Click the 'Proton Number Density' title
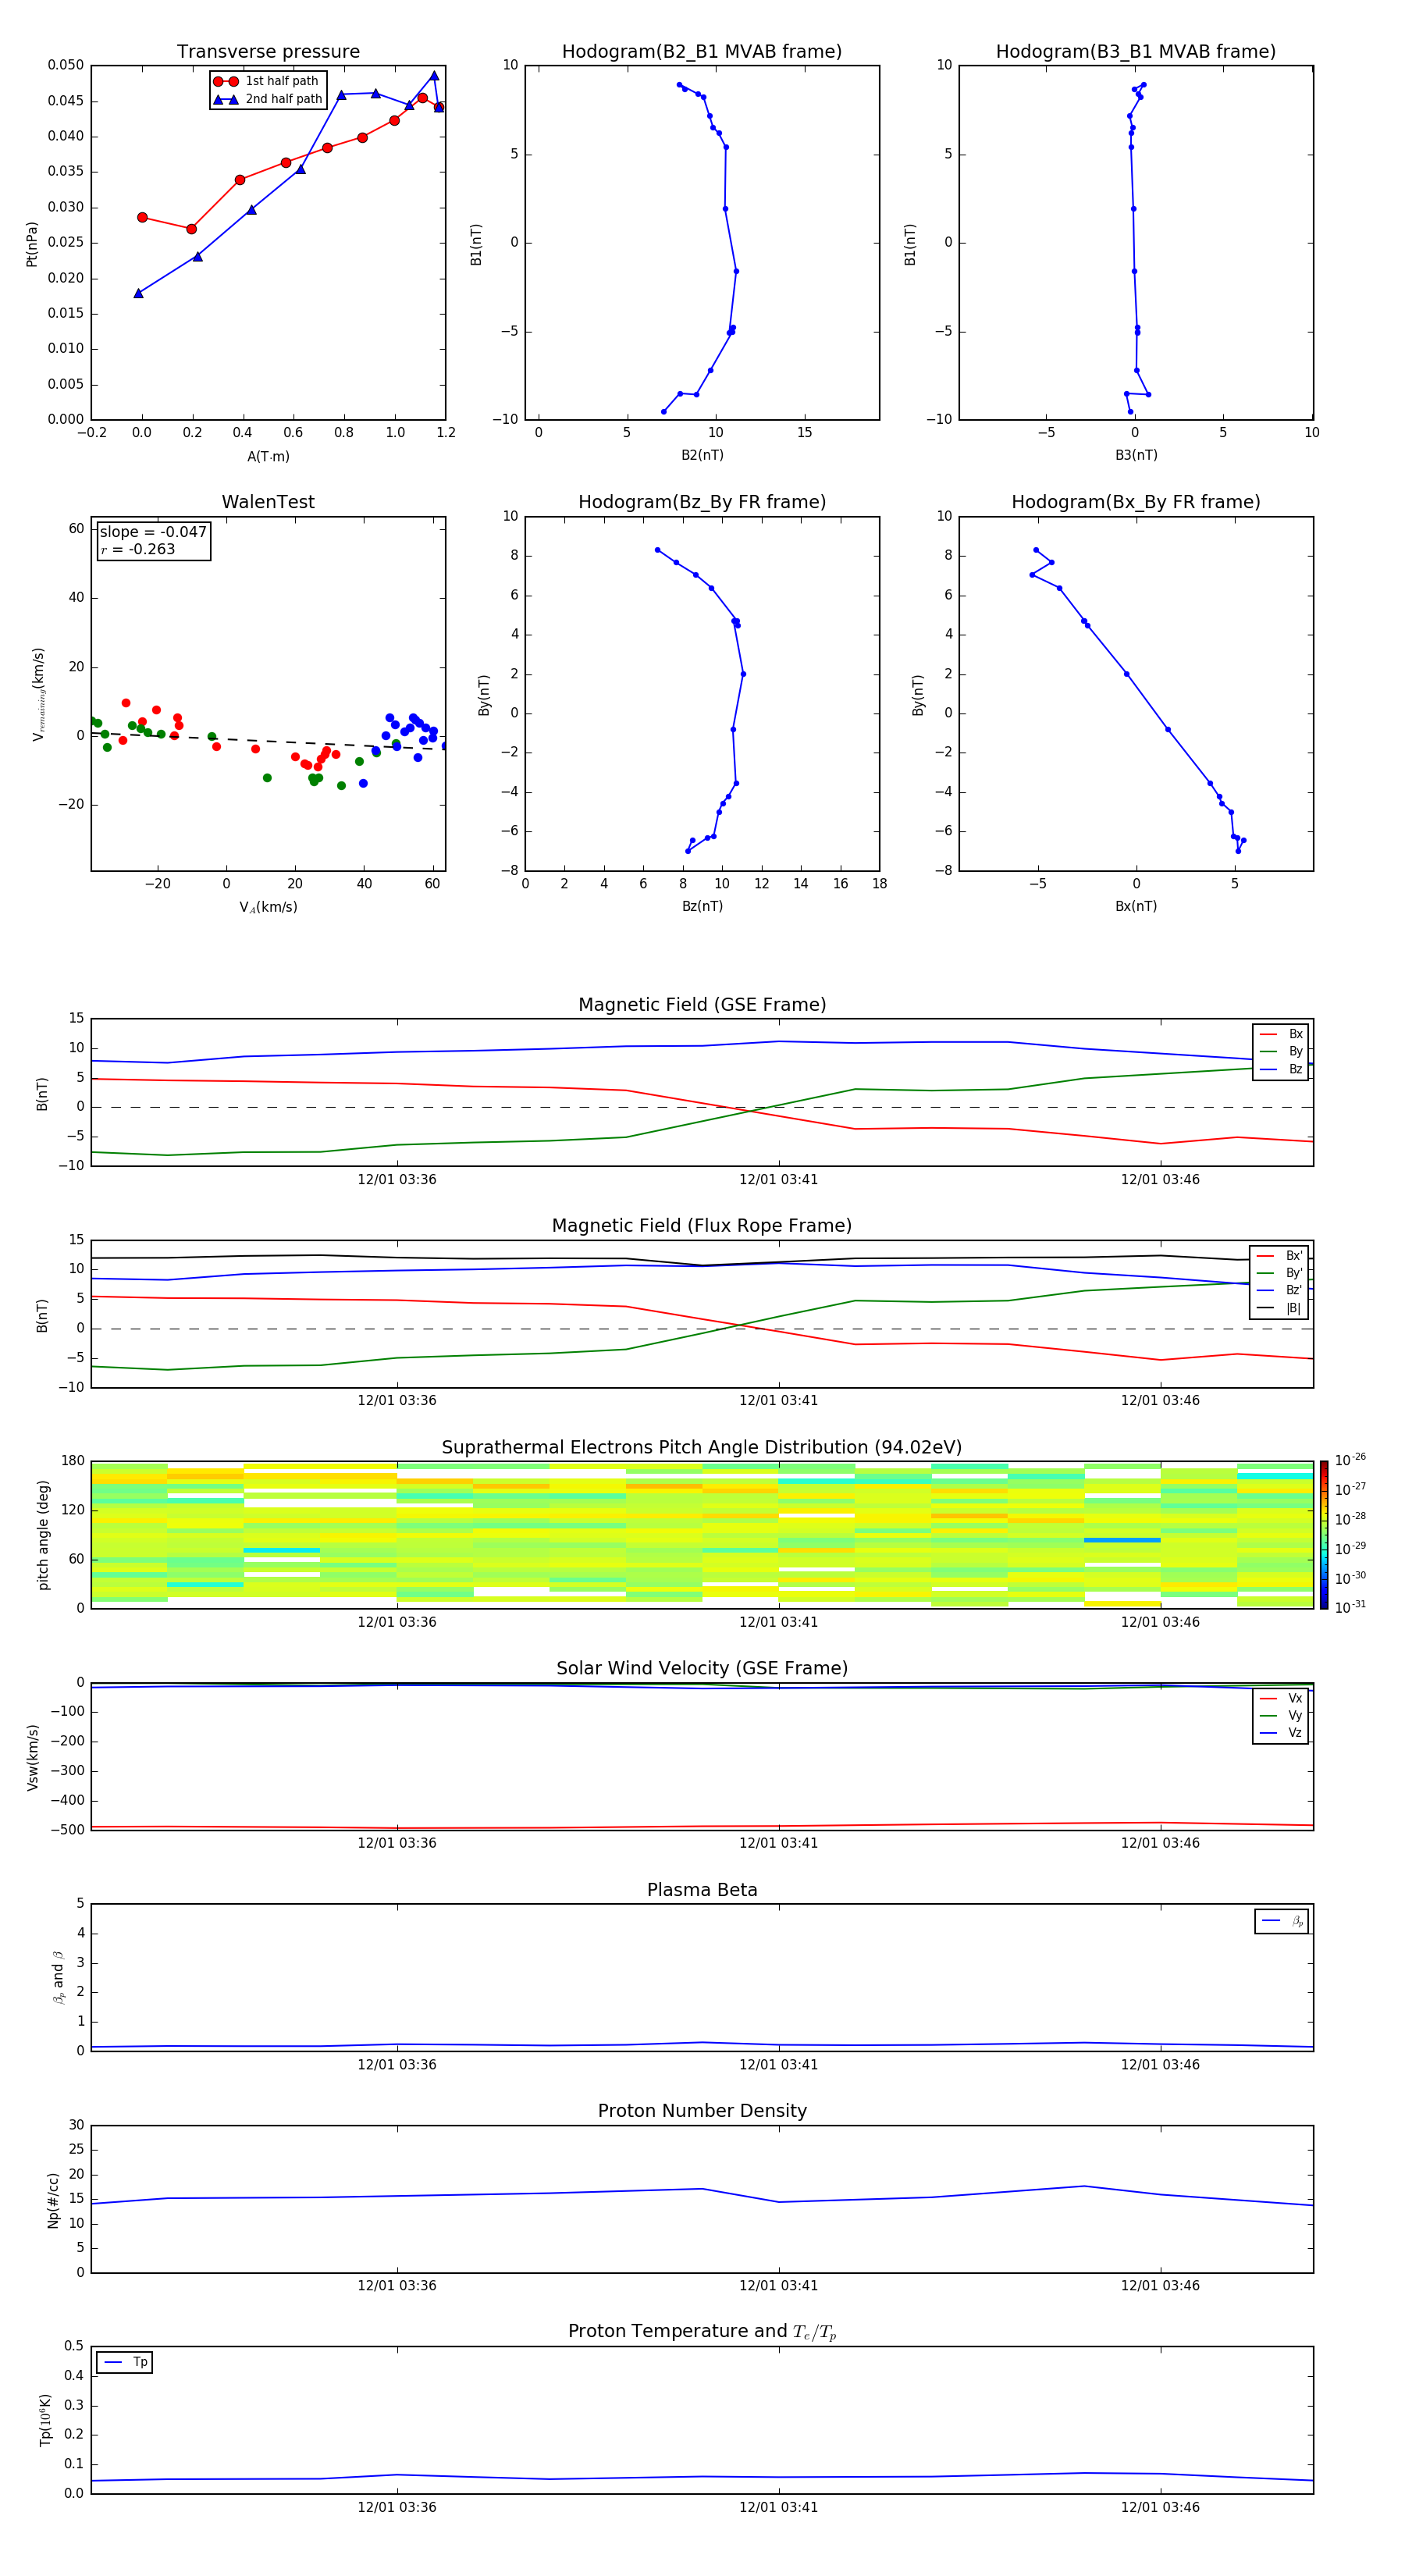The width and height of the screenshot is (1405, 2576). pyautogui.click(x=701, y=2111)
